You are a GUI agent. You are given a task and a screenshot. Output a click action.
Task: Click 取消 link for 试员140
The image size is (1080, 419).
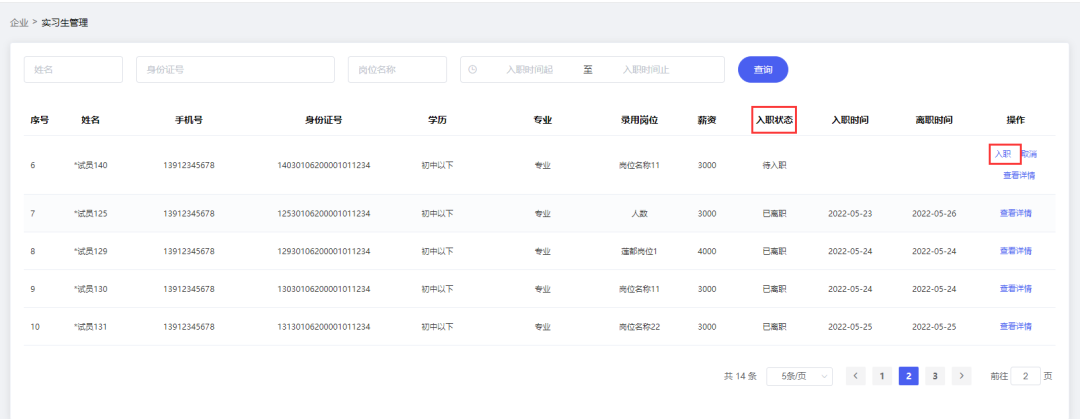pyautogui.click(x=1029, y=154)
